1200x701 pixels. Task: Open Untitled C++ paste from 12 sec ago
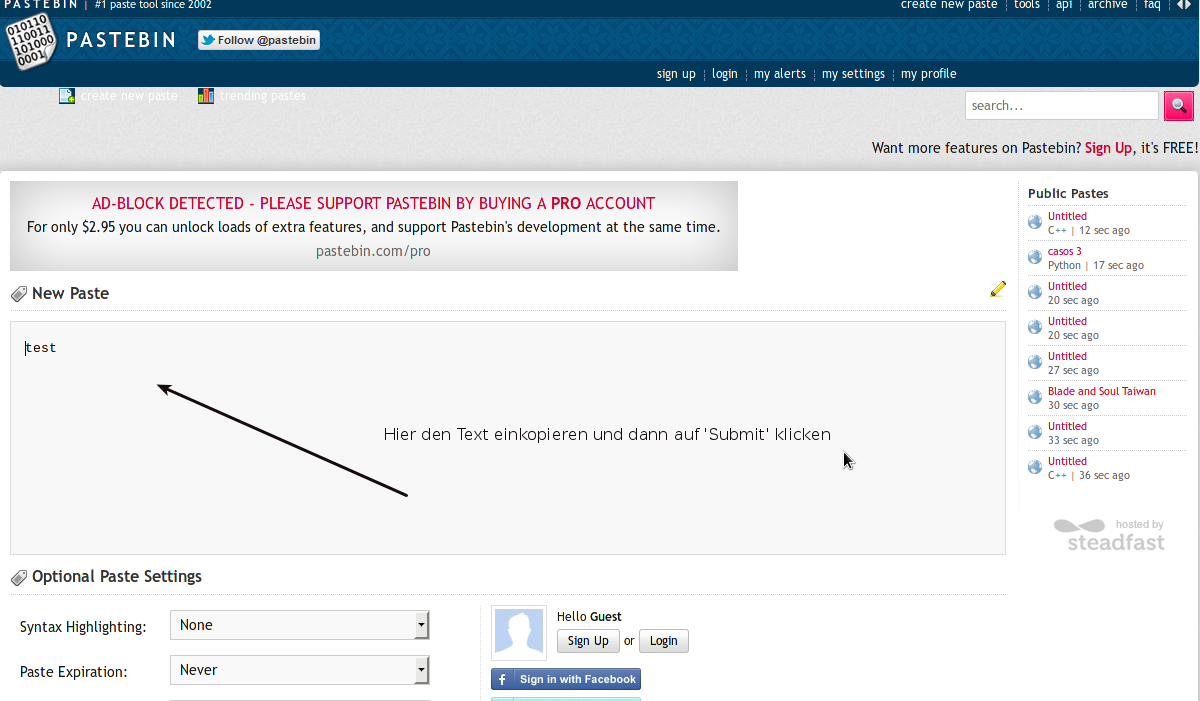pos(1067,216)
